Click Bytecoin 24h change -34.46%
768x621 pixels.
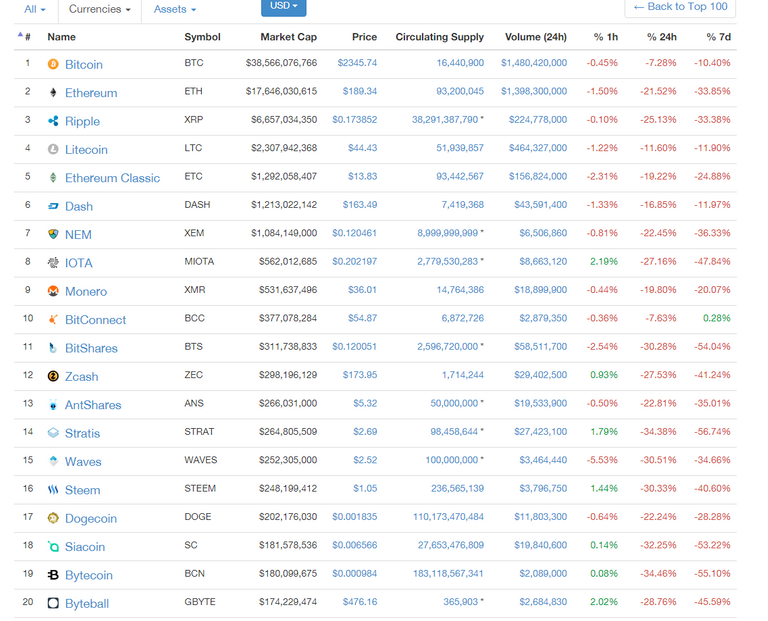658,573
